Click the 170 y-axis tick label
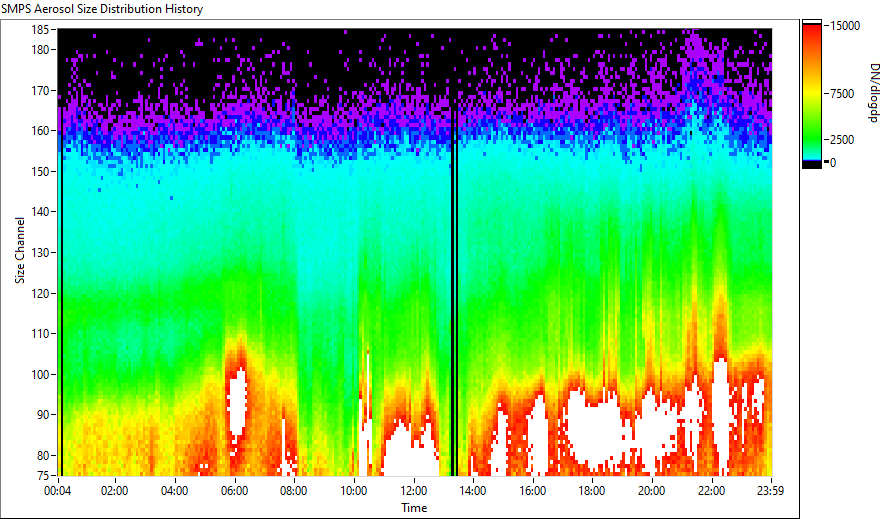The width and height of the screenshot is (884, 519). [x=40, y=90]
